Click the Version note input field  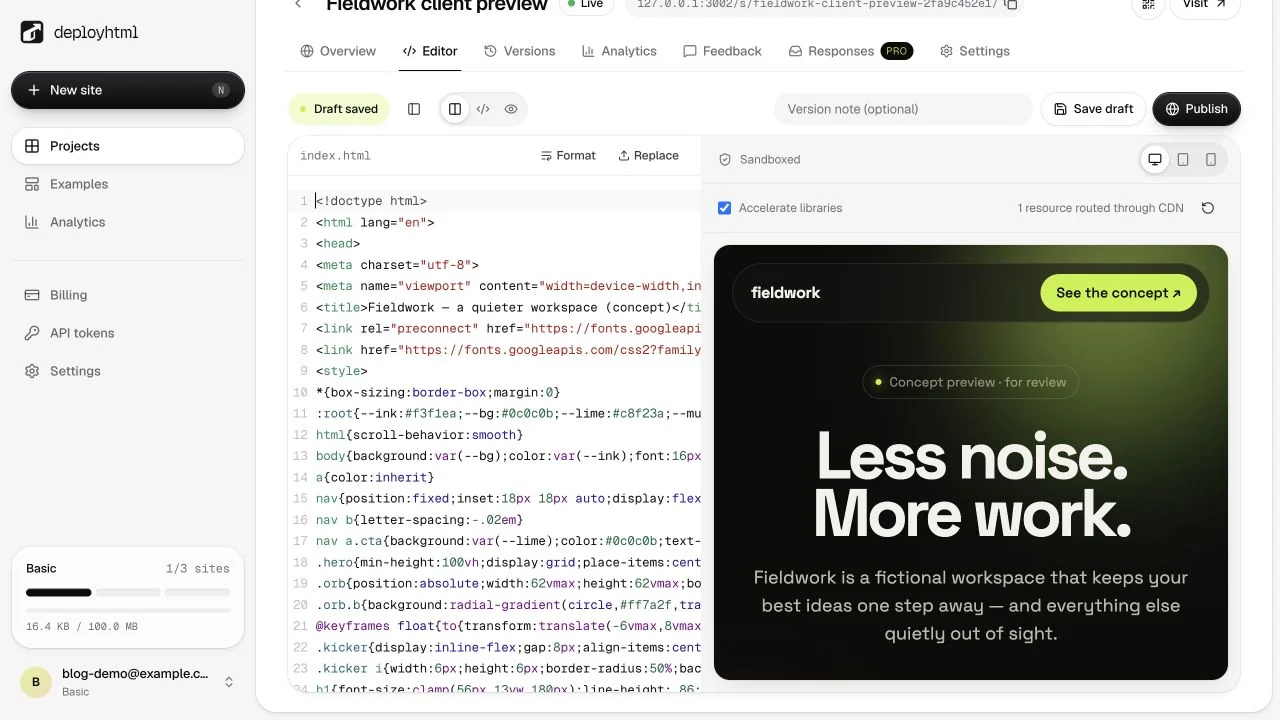tap(903, 109)
